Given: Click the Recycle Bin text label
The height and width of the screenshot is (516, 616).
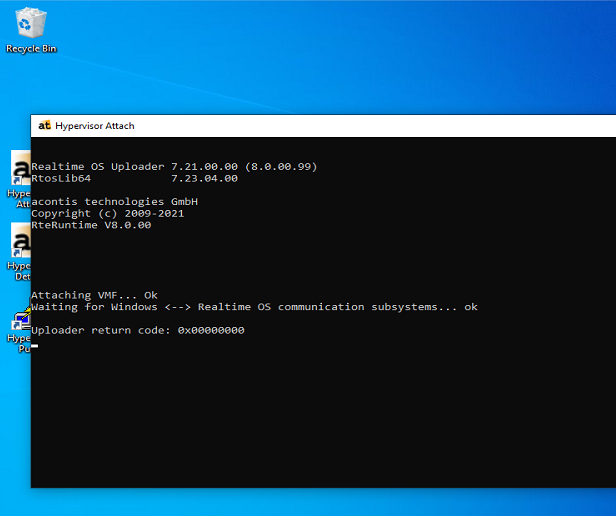Looking at the screenshot, I should 31,49.
